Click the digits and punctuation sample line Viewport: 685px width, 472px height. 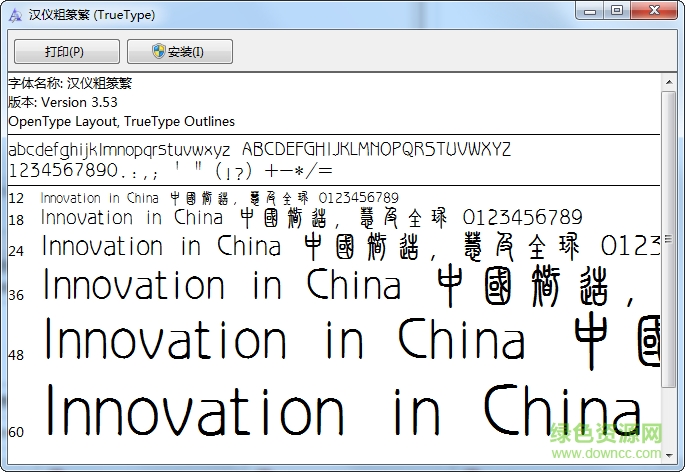coord(171,170)
